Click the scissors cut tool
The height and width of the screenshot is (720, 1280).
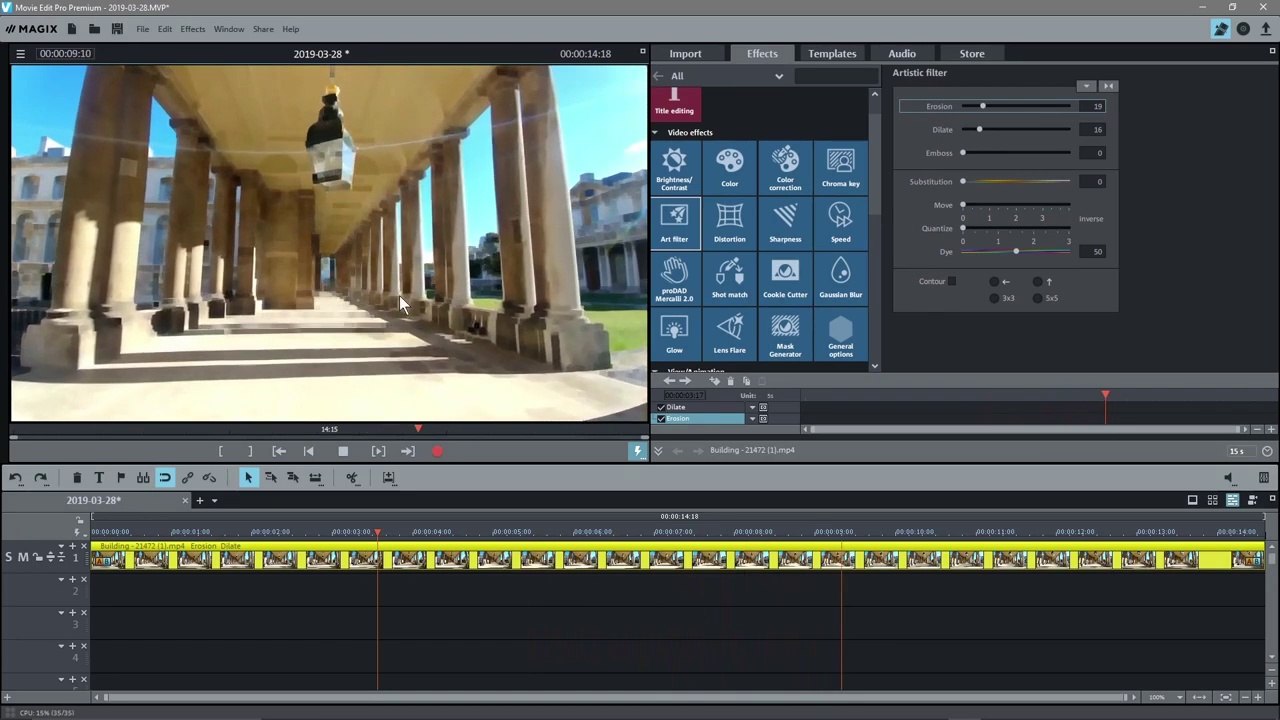click(x=352, y=478)
